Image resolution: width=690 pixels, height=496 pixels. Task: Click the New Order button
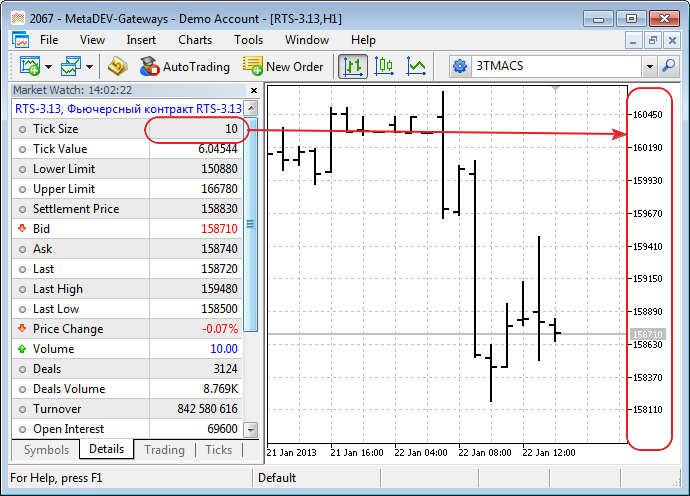tap(283, 66)
